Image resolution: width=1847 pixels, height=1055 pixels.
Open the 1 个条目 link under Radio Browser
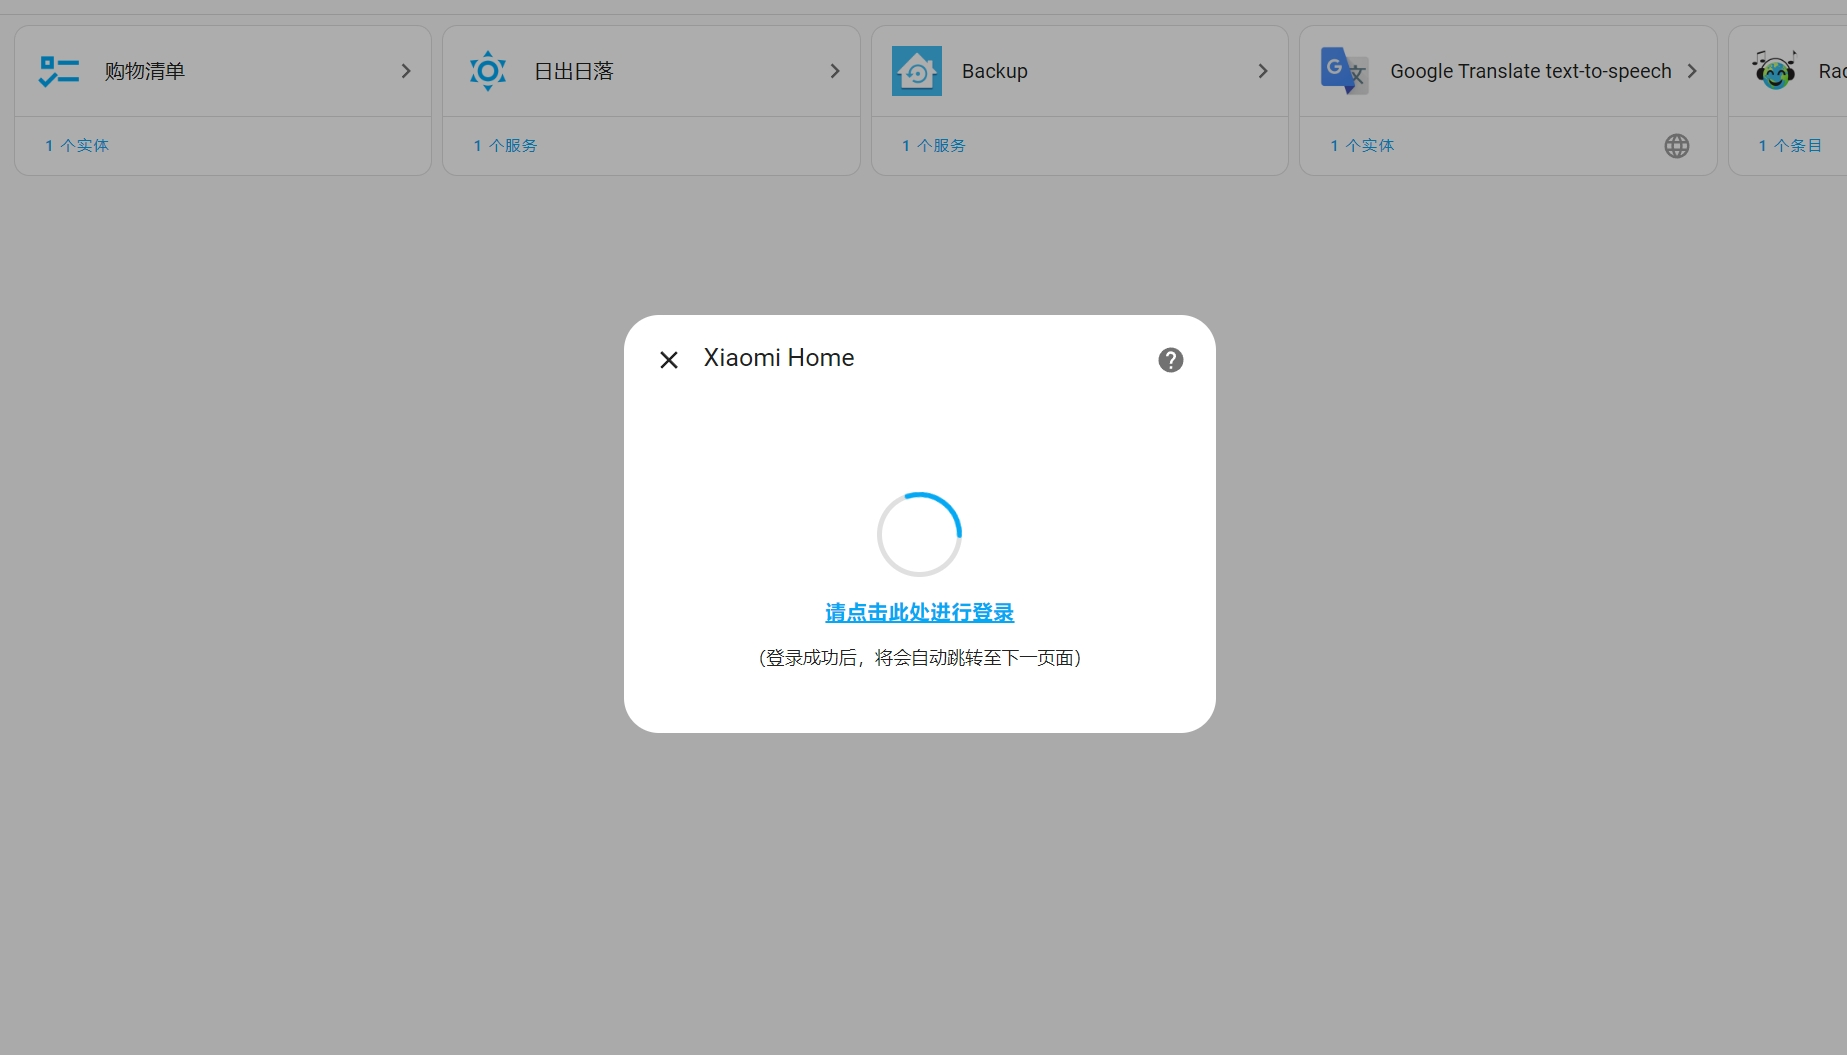1790,145
